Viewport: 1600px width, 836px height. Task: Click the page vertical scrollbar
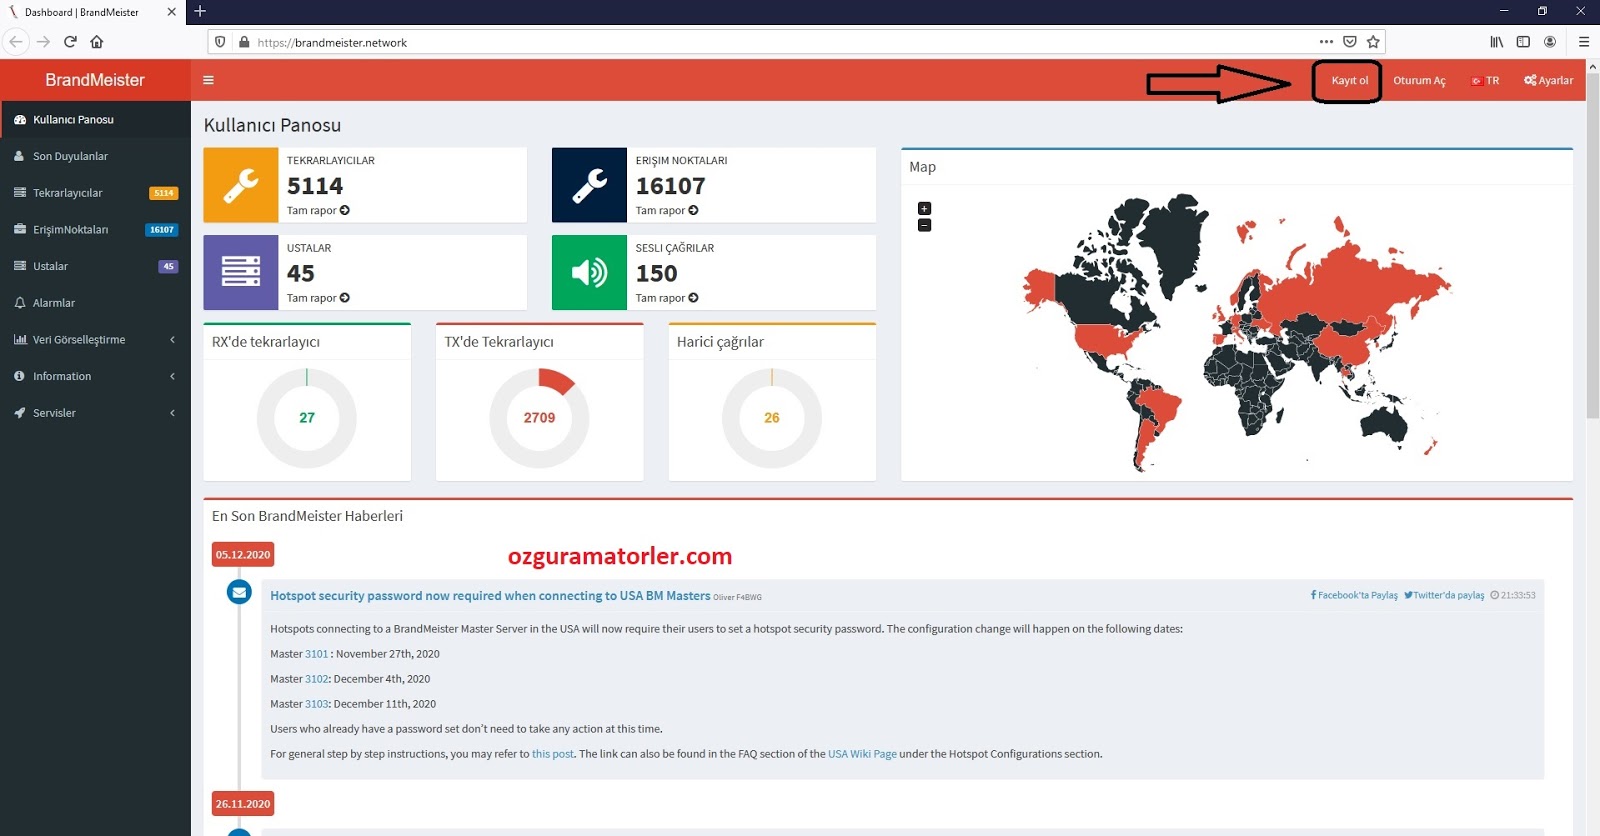[x=1592, y=245]
